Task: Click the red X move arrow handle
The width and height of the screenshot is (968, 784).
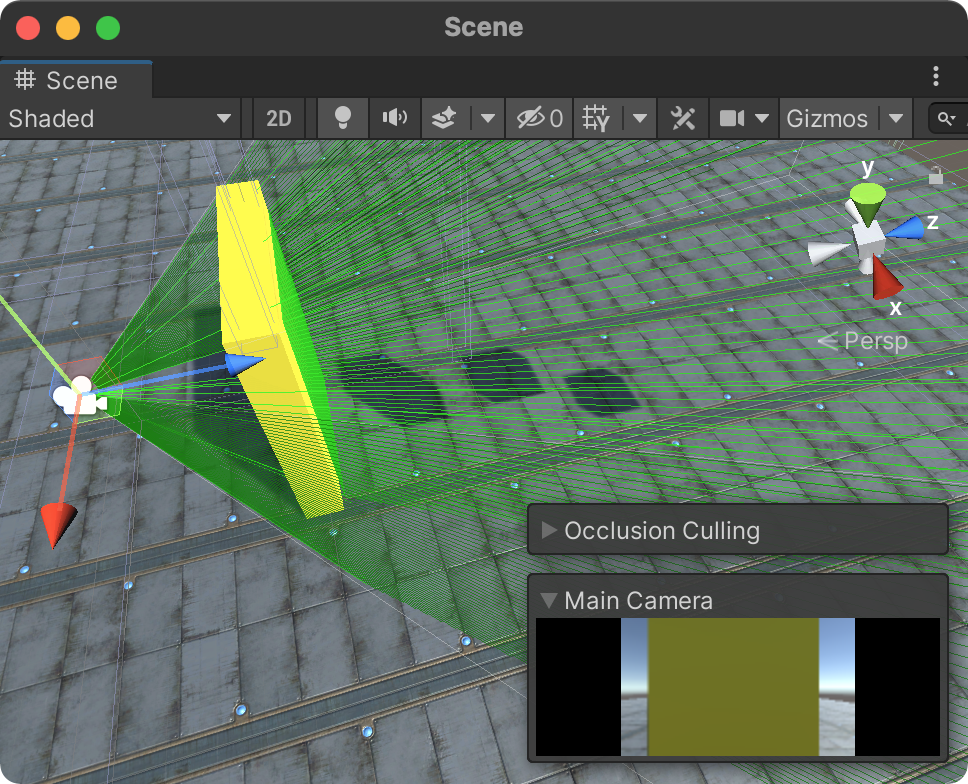Action: [57, 525]
